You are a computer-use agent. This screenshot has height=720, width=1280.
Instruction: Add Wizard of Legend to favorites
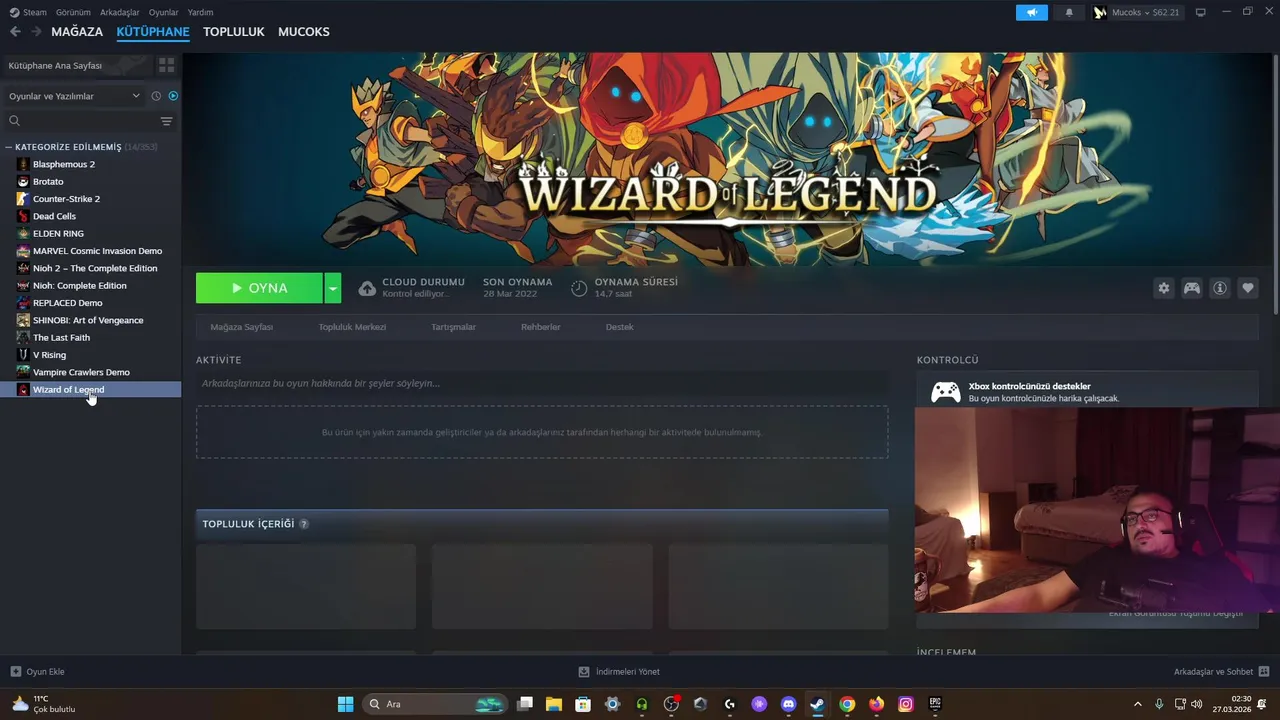click(1248, 288)
